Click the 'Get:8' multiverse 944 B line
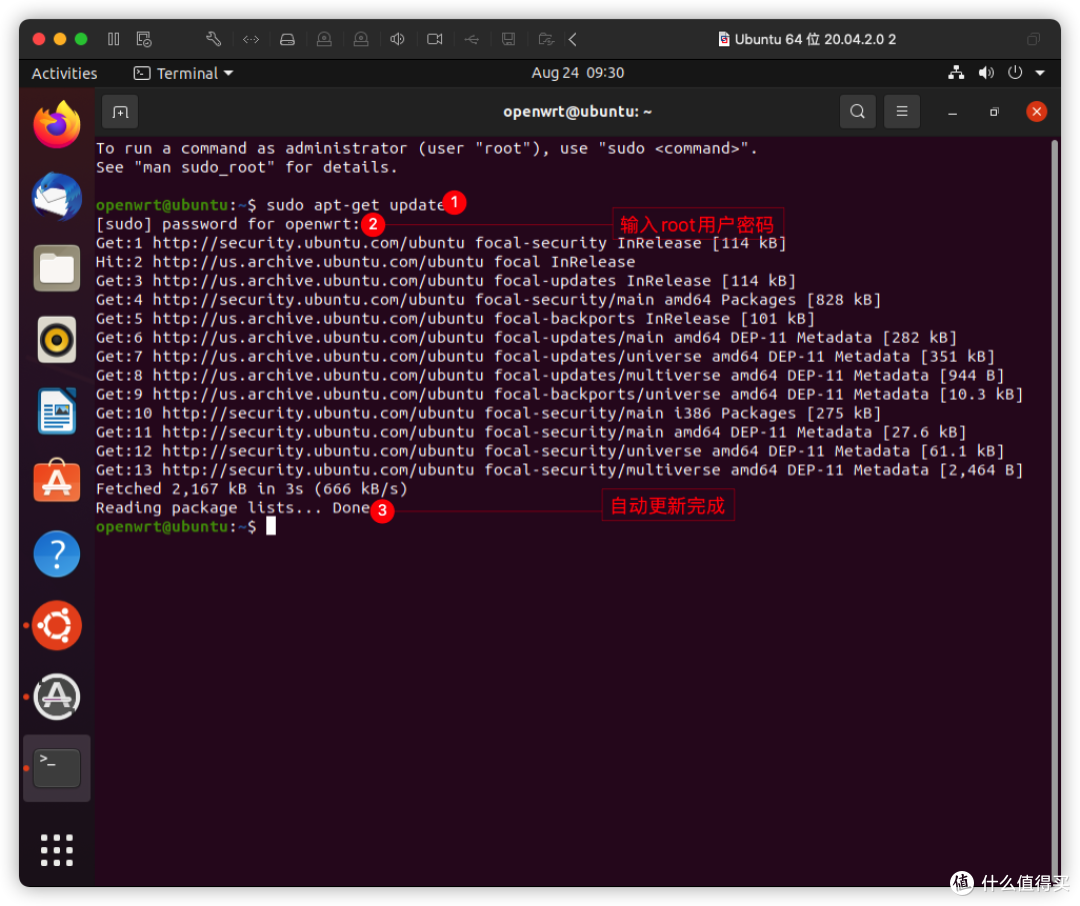This screenshot has width=1080, height=906. (x=550, y=376)
